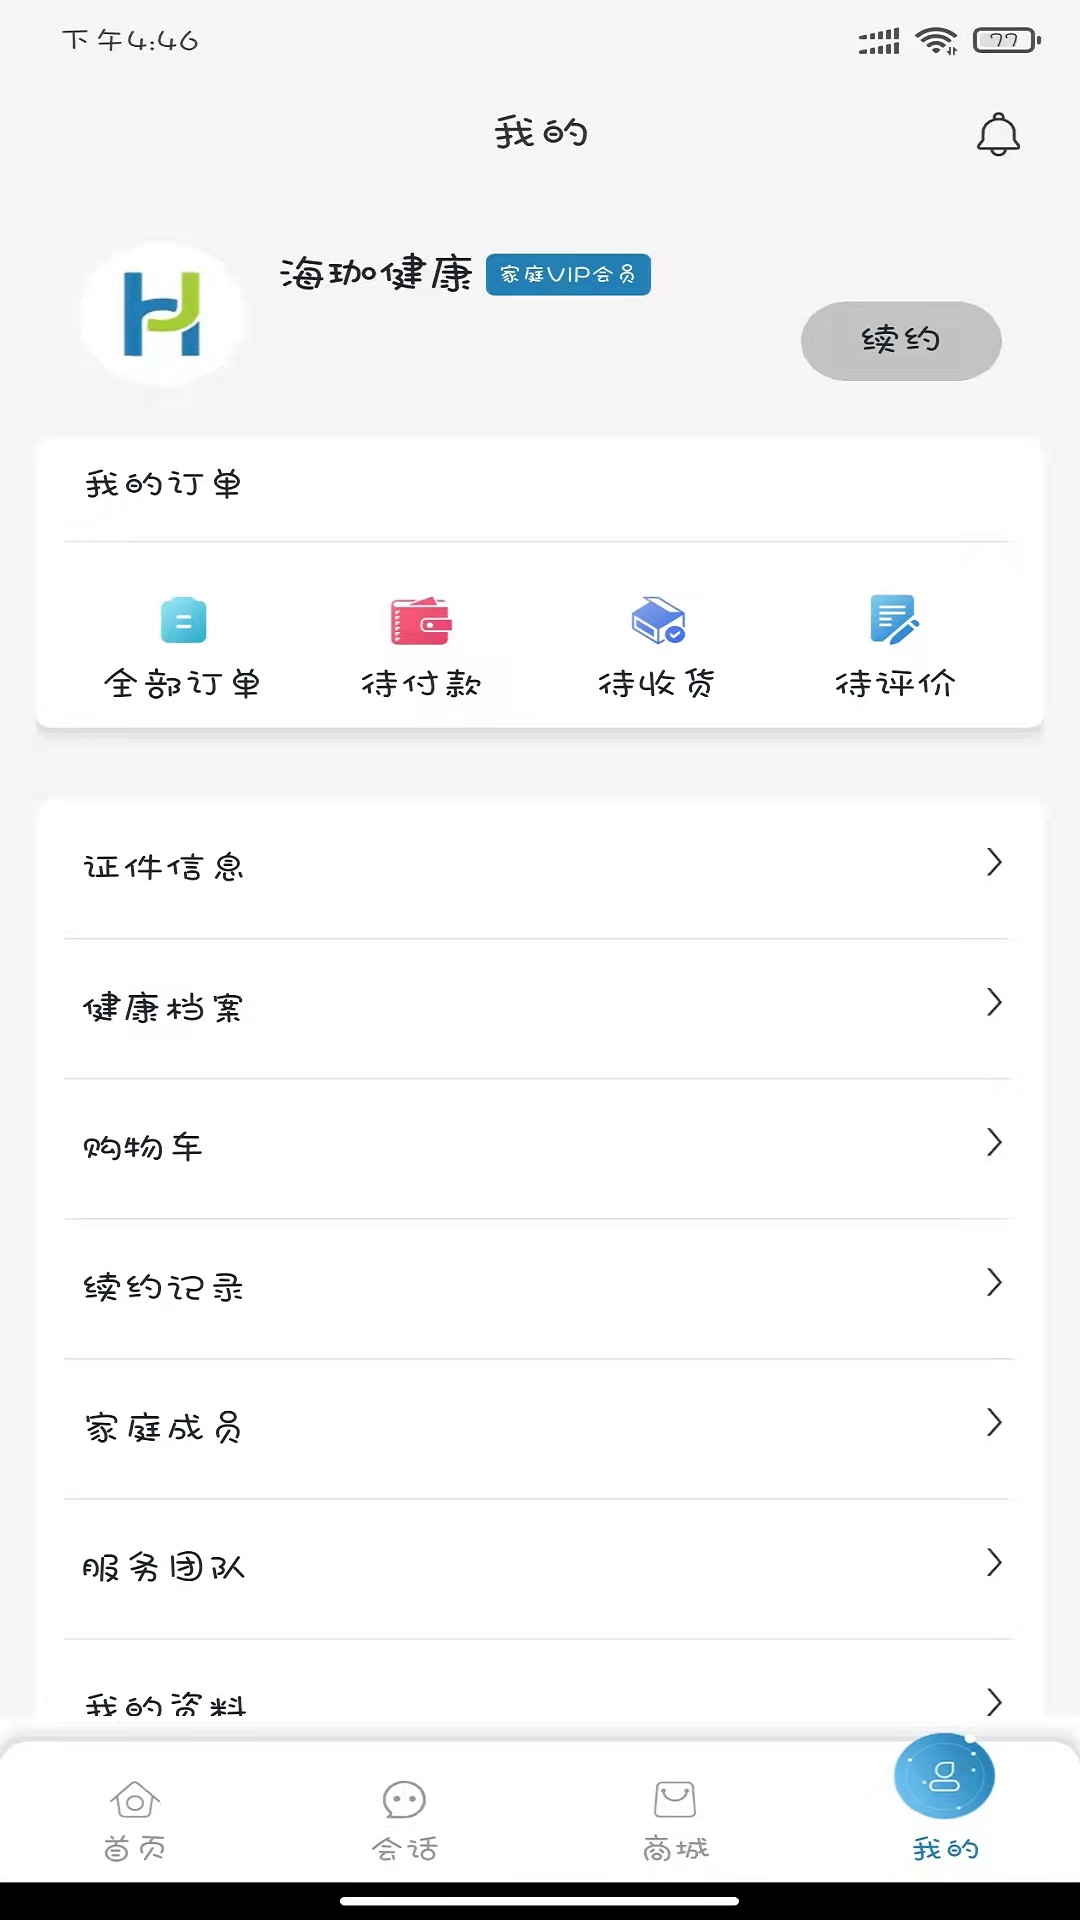Open the 购物车 chevron arrow
Screen dimensions: 1080x1920
(x=994, y=1142)
